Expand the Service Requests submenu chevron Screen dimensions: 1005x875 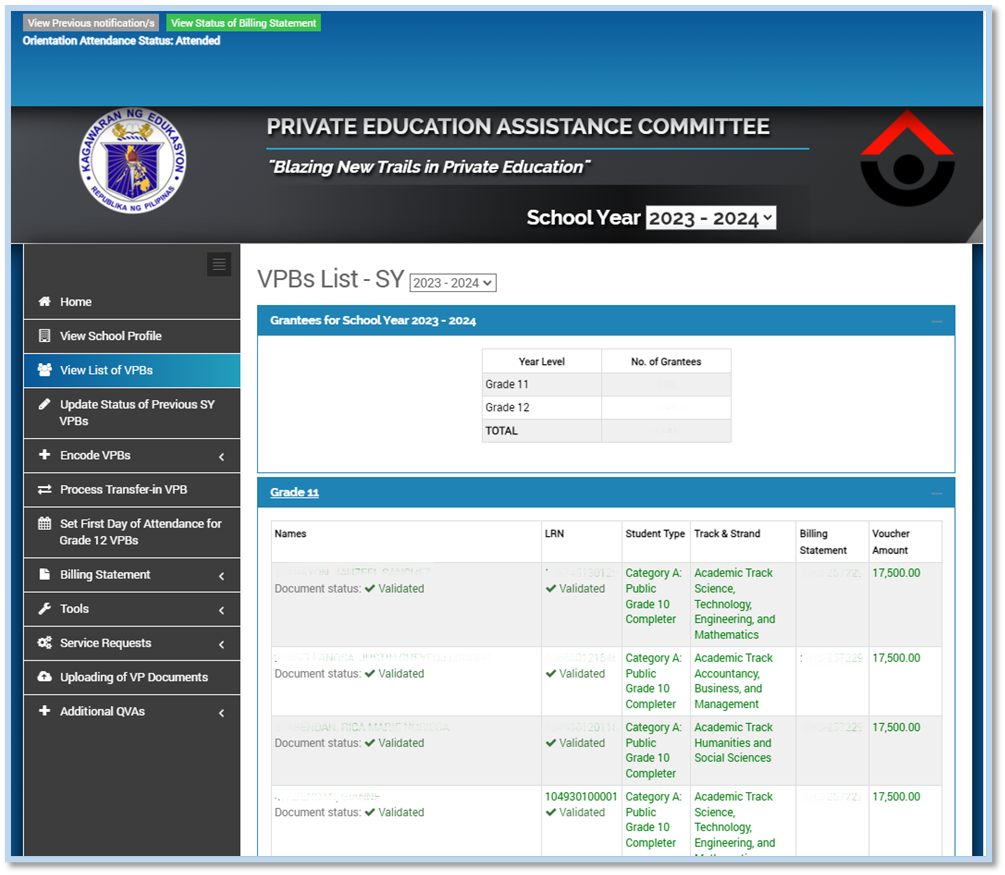[222, 644]
